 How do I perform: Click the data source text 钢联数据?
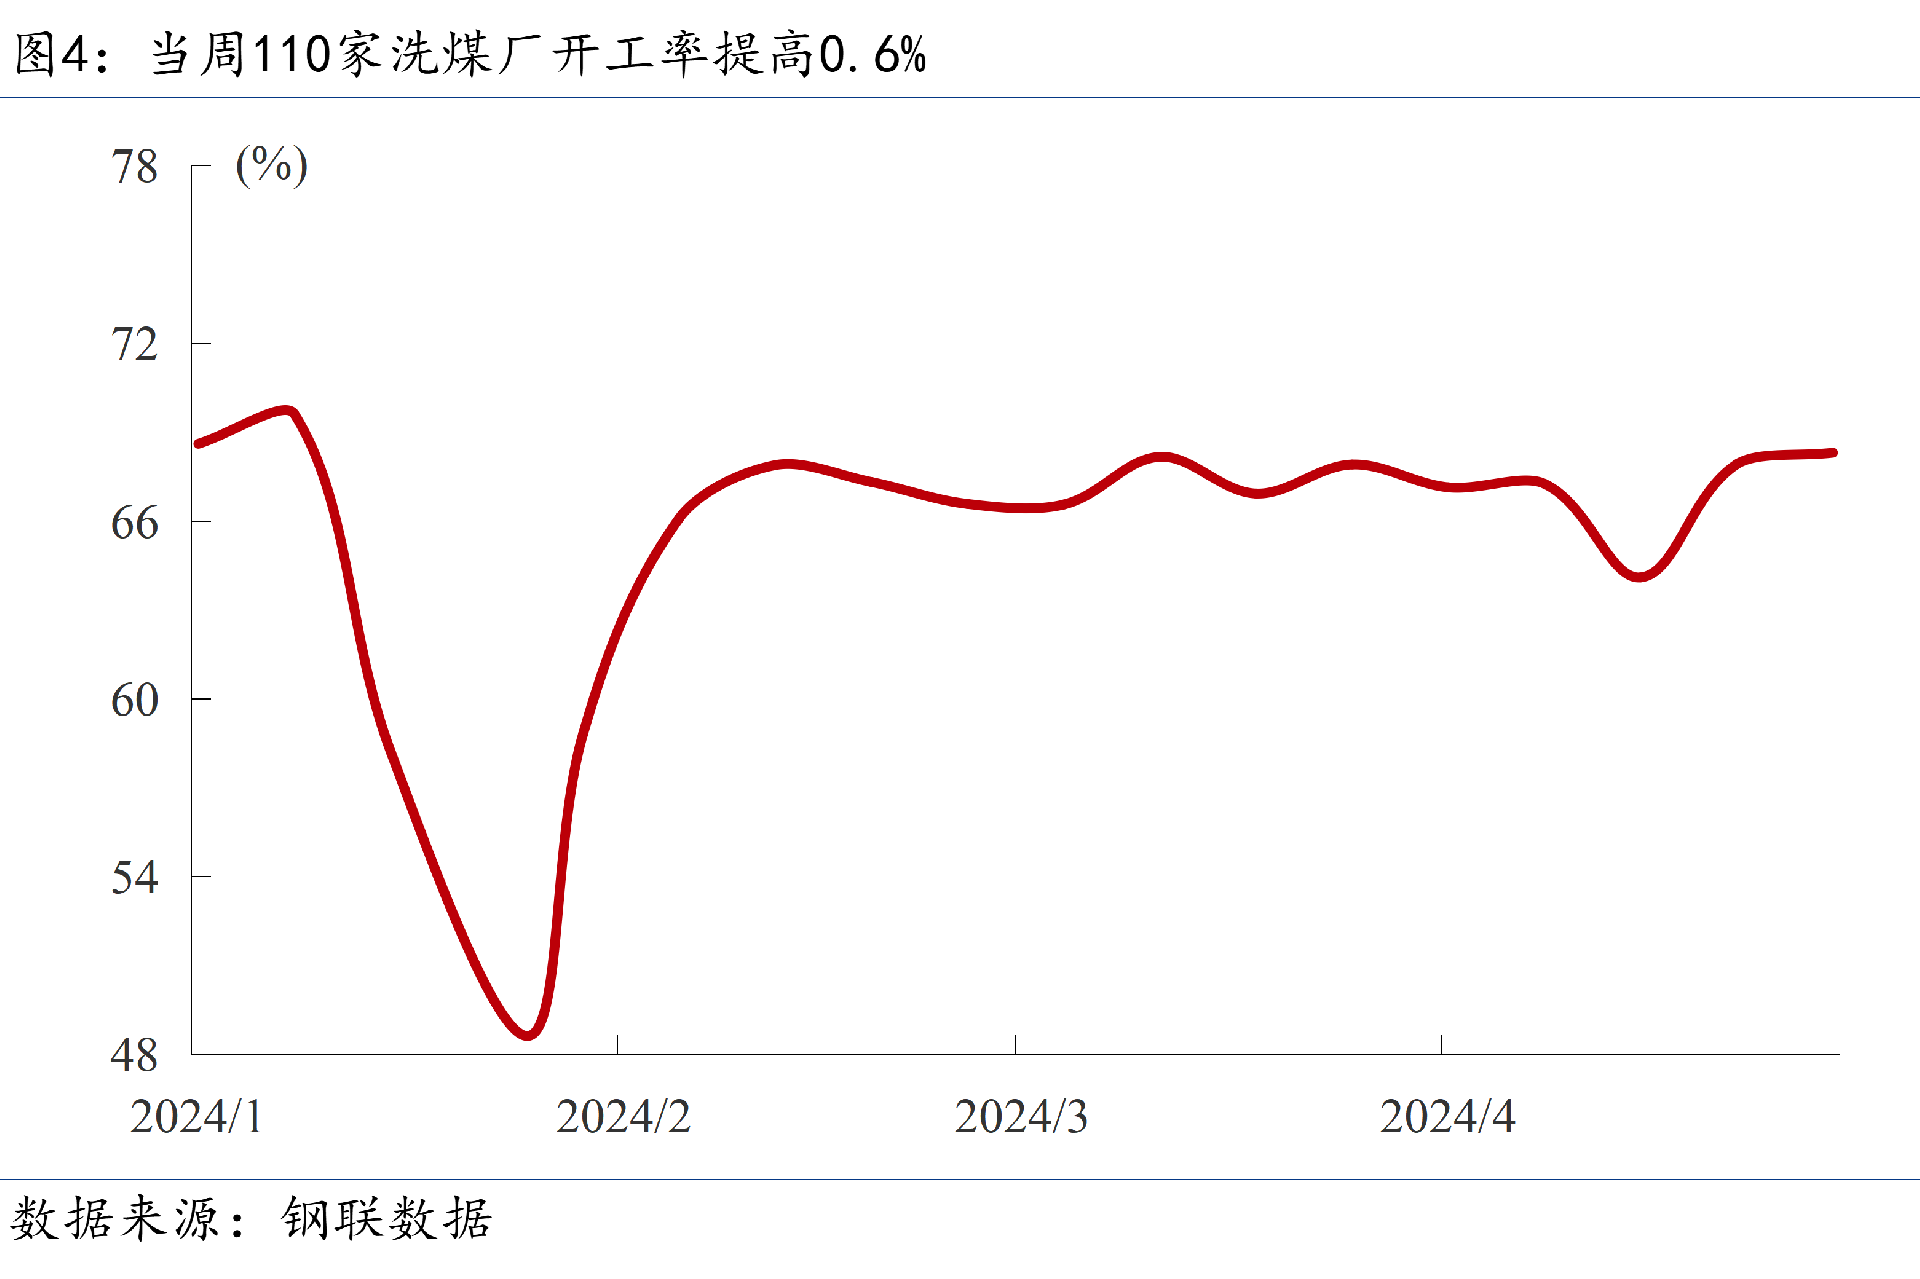click(386, 1219)
